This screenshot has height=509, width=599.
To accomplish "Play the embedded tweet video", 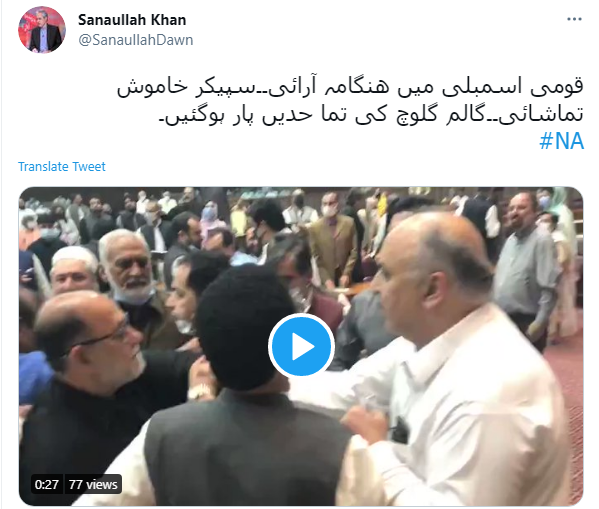I will (301, 346).
